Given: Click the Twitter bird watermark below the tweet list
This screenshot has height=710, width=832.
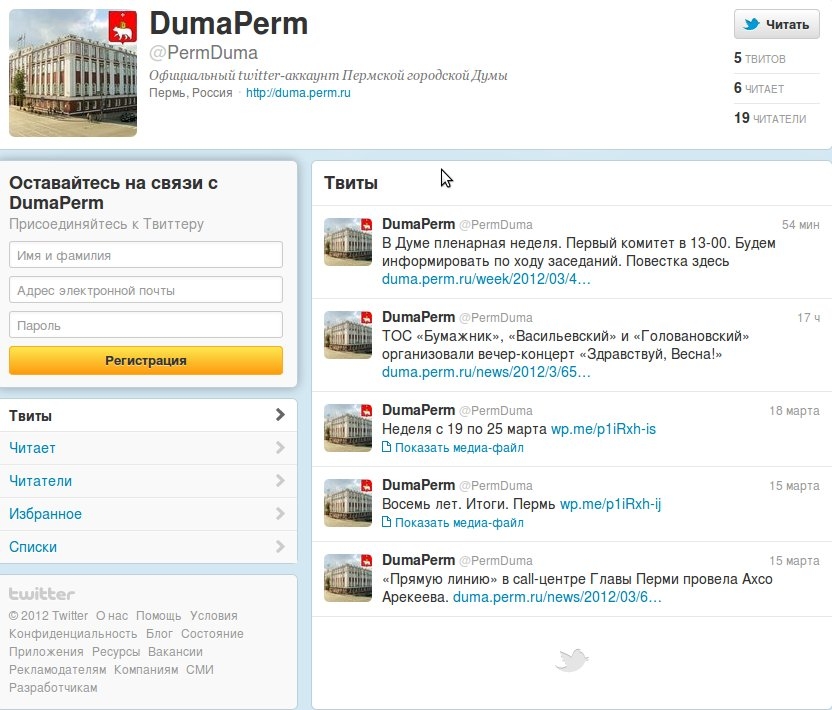Looking at the screenshot, I should coord(571,659).
